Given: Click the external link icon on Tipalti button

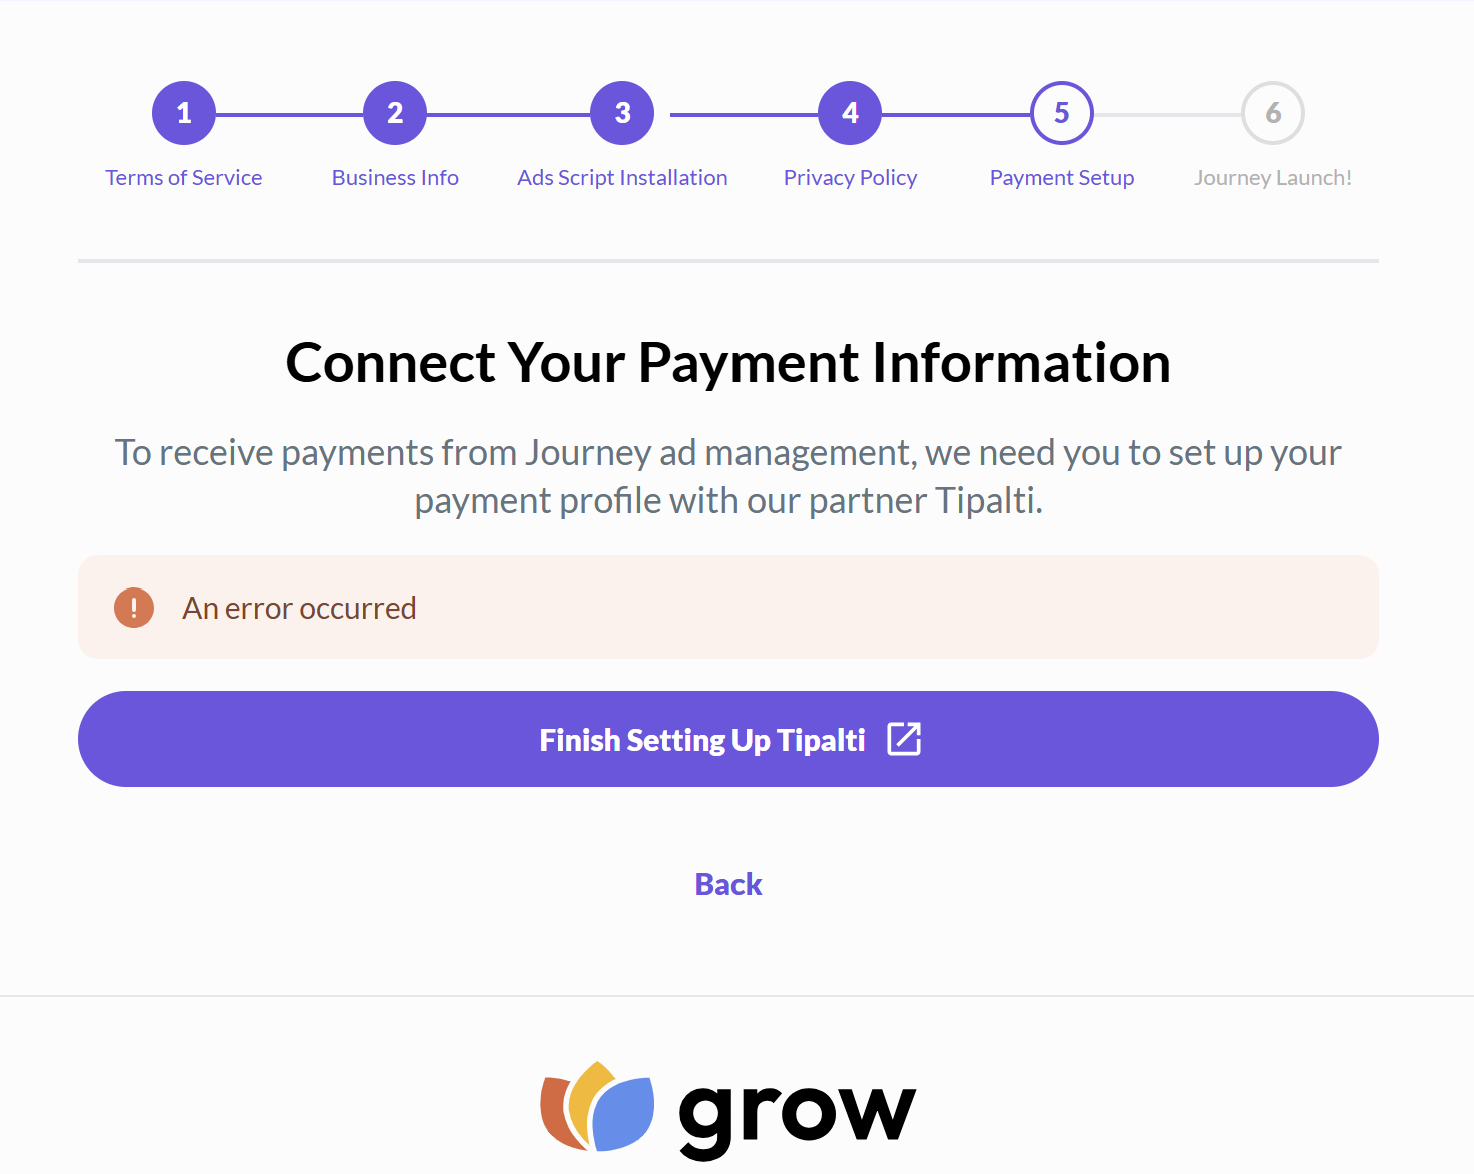Looking at the screenshot, I should click(904, 739).
